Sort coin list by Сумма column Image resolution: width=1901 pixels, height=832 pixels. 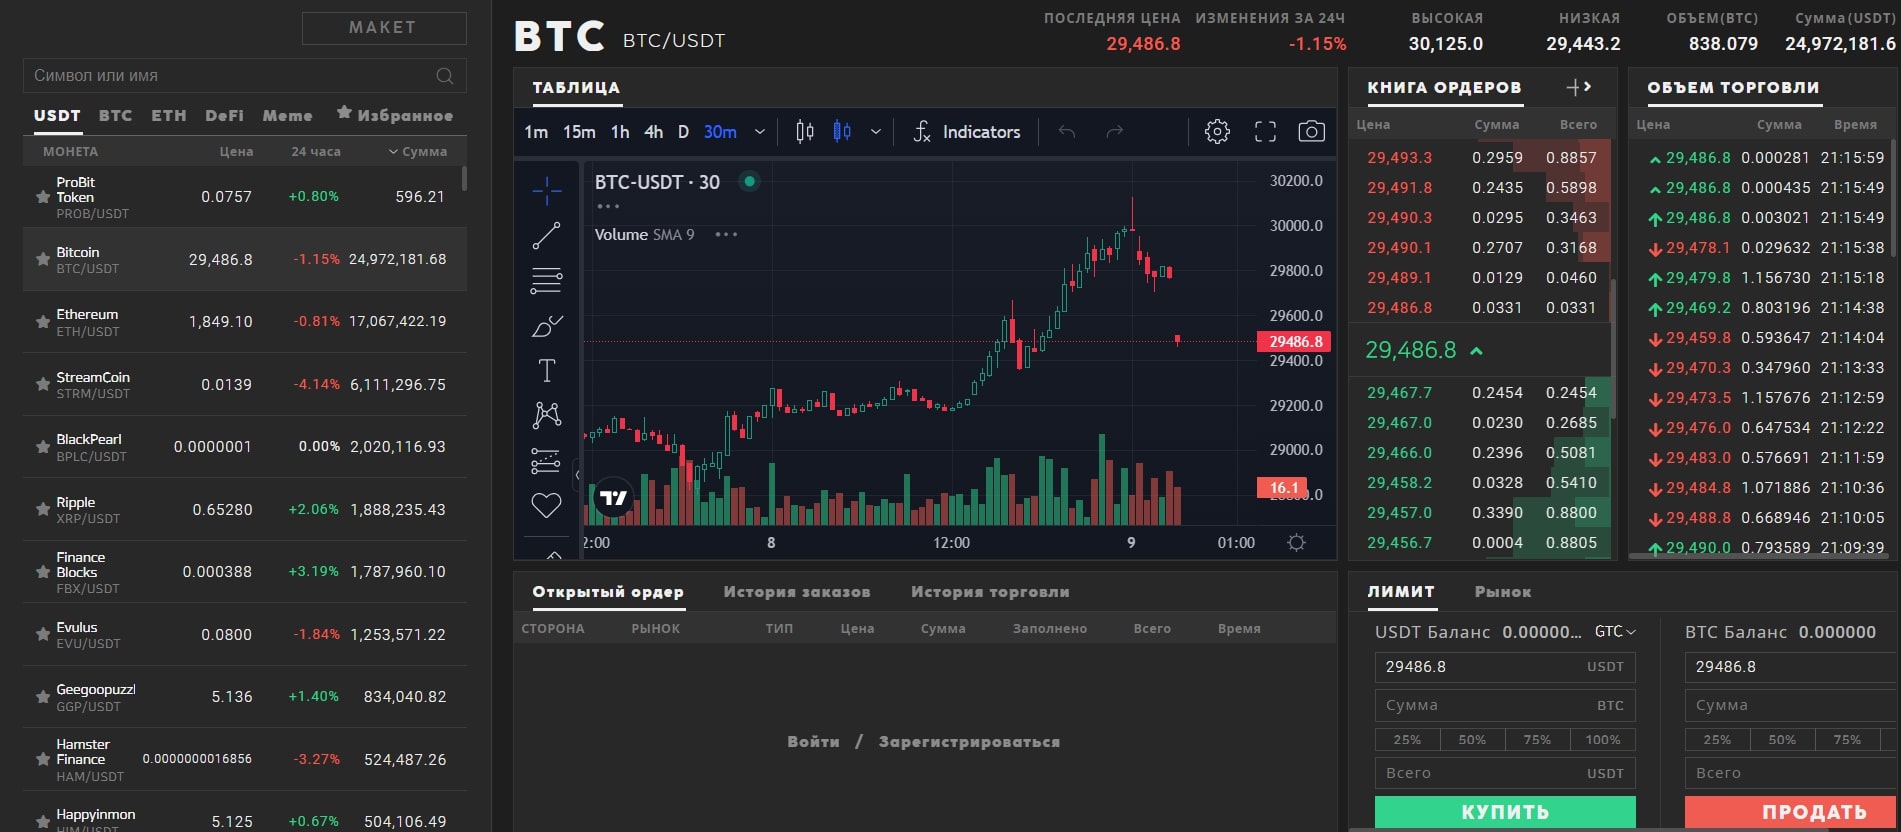point(418,152)
